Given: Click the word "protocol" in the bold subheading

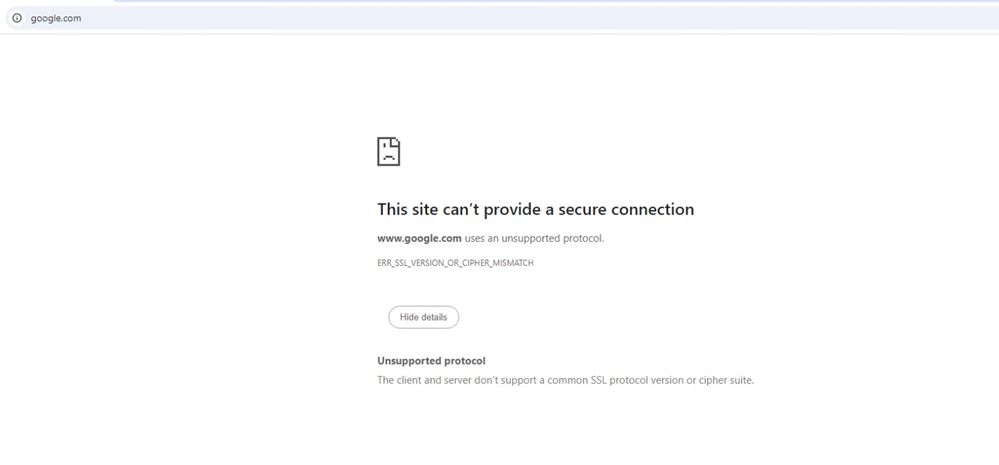Looking at the screenshot, I should coord(465,360).
